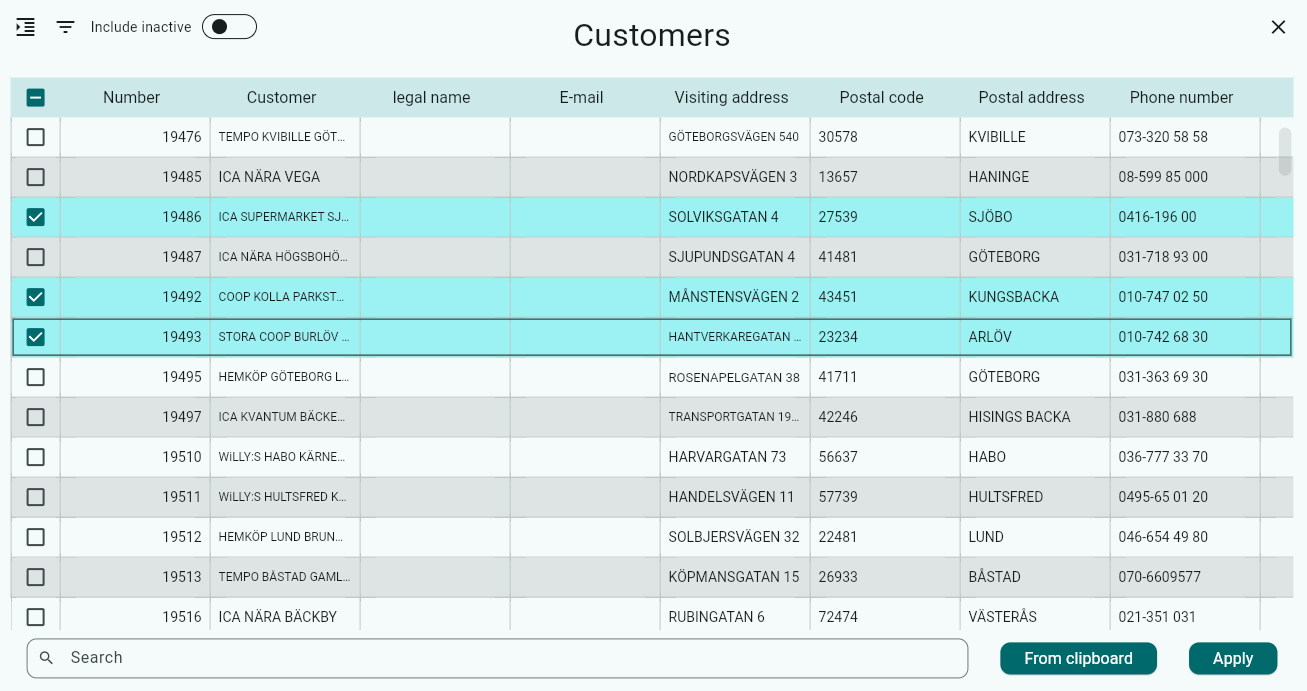Viewport: 1307px width, 691px height.
Task: Click the Visiting address column header
Action: click(732, 97)
